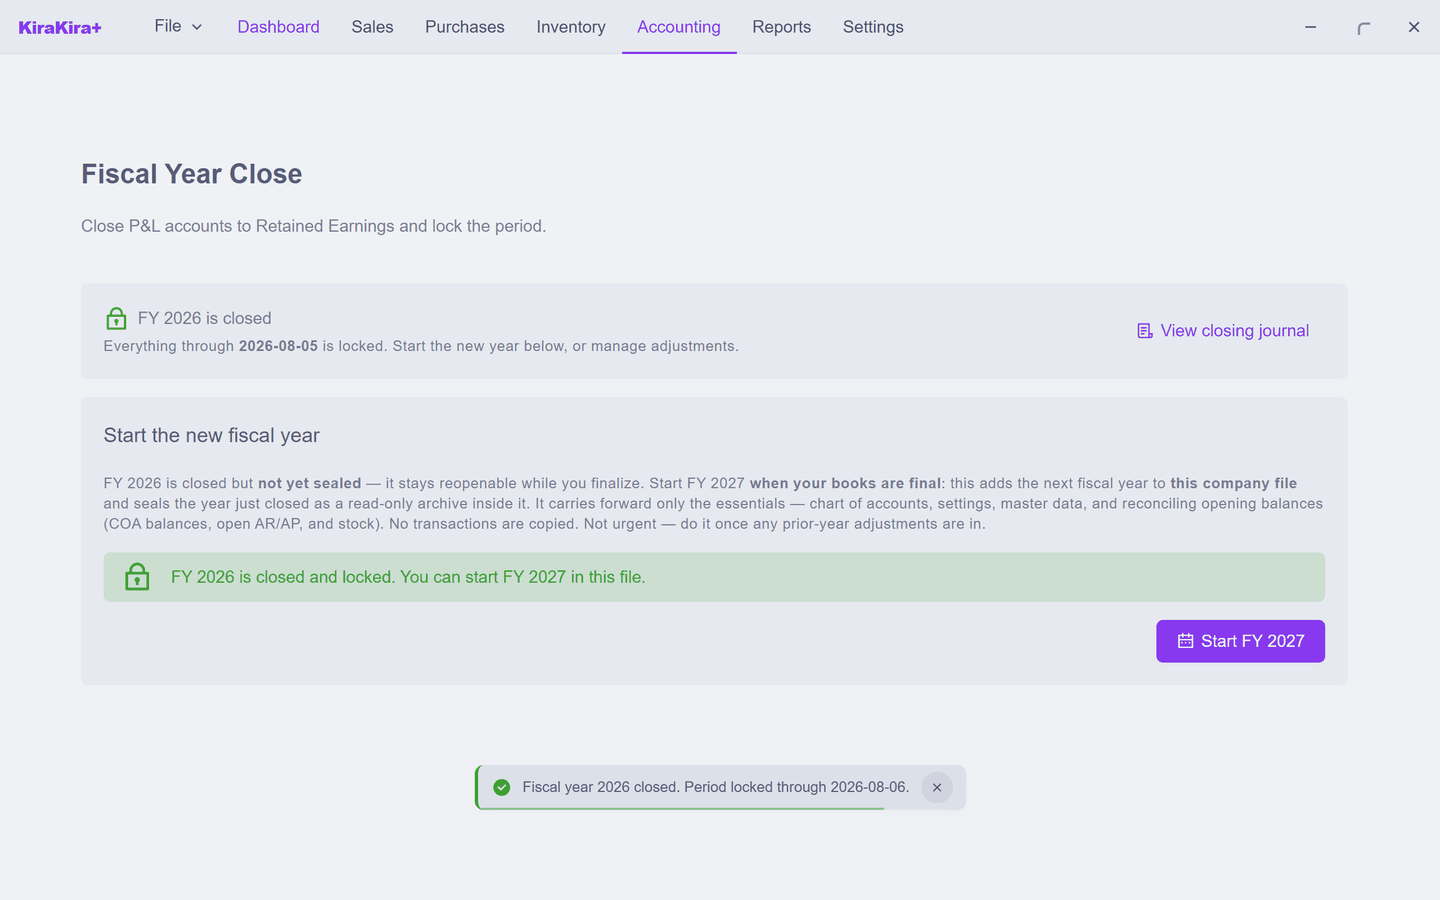This screenshot has width=1440, height=900.
Task: Click the green checkmark icon in the notification
Action: coord(502,787)
